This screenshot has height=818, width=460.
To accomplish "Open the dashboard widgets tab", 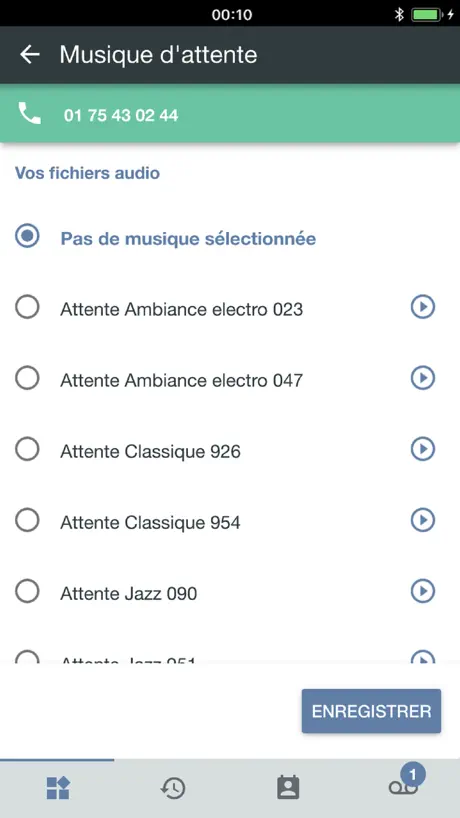I will [x=58, y=788].
